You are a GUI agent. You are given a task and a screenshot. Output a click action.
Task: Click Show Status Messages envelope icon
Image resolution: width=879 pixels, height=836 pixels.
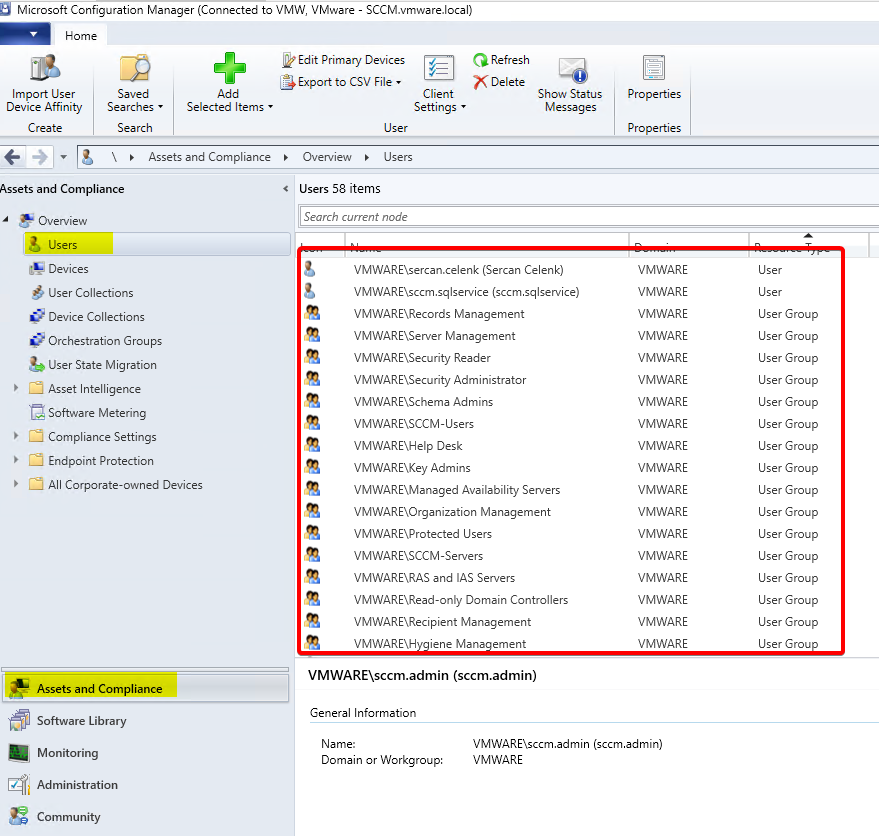click(x=571, y=70)
